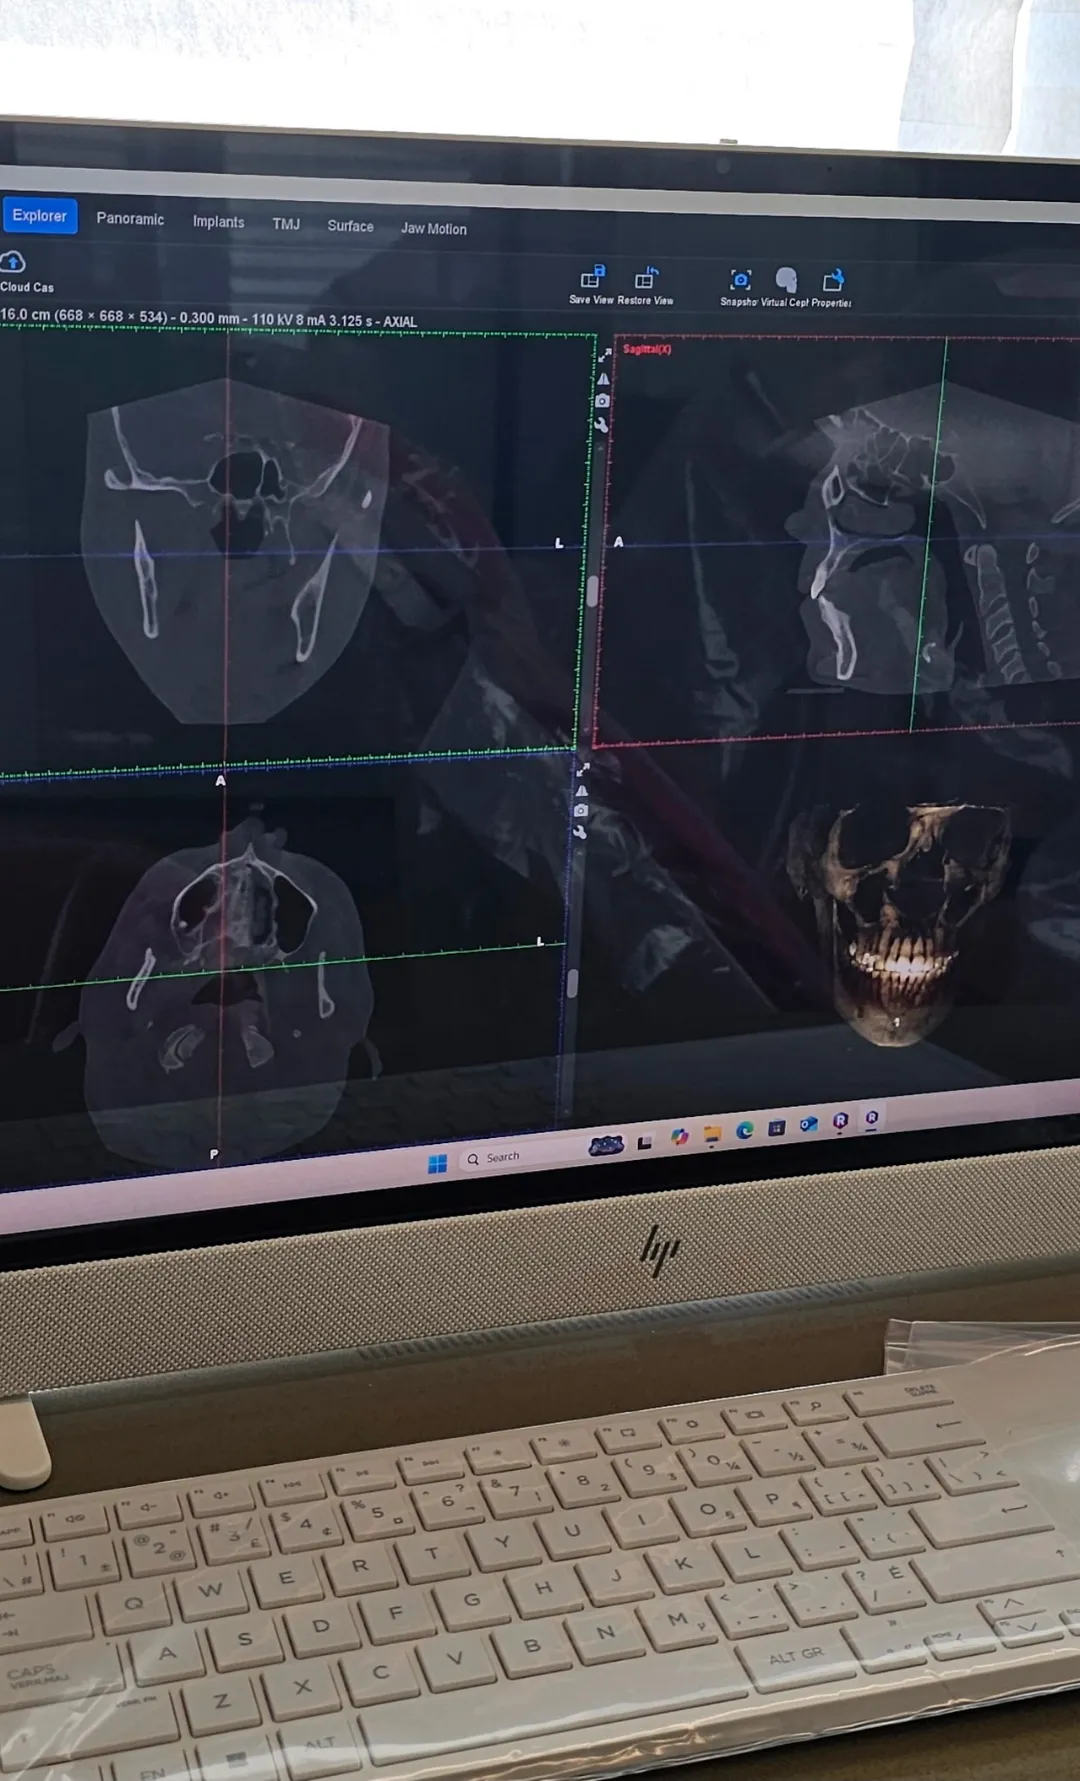
Task: Open wrench settings beside upper view
Action: (x=601, y=424)
